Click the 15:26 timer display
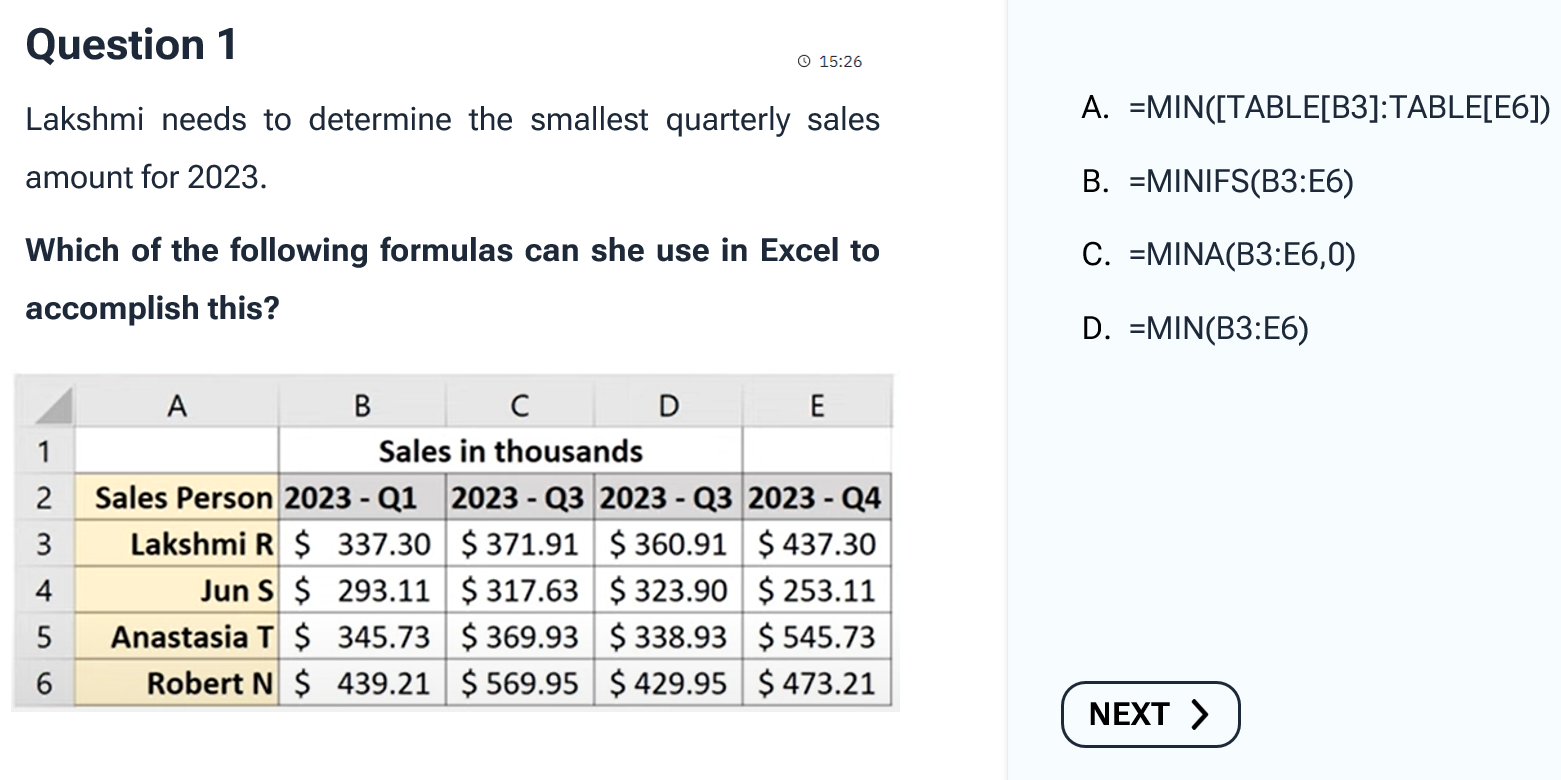 tap(840, 62)
